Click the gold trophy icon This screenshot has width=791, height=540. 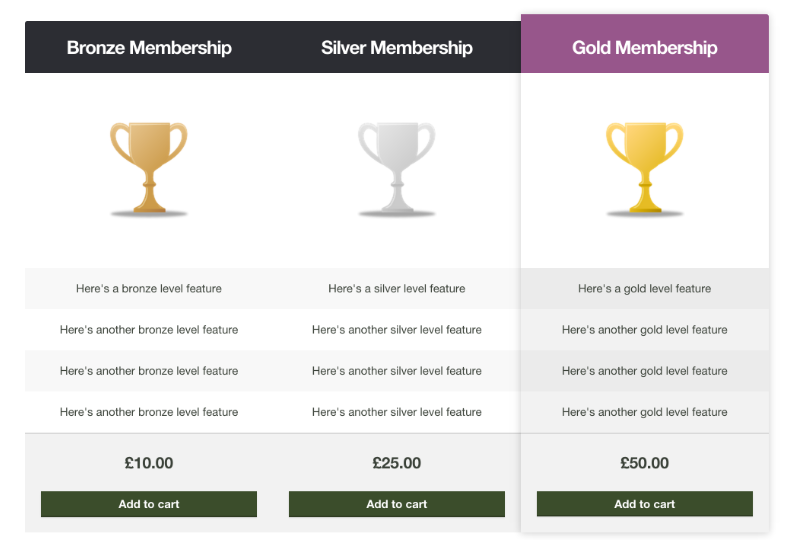pos(645,167)
